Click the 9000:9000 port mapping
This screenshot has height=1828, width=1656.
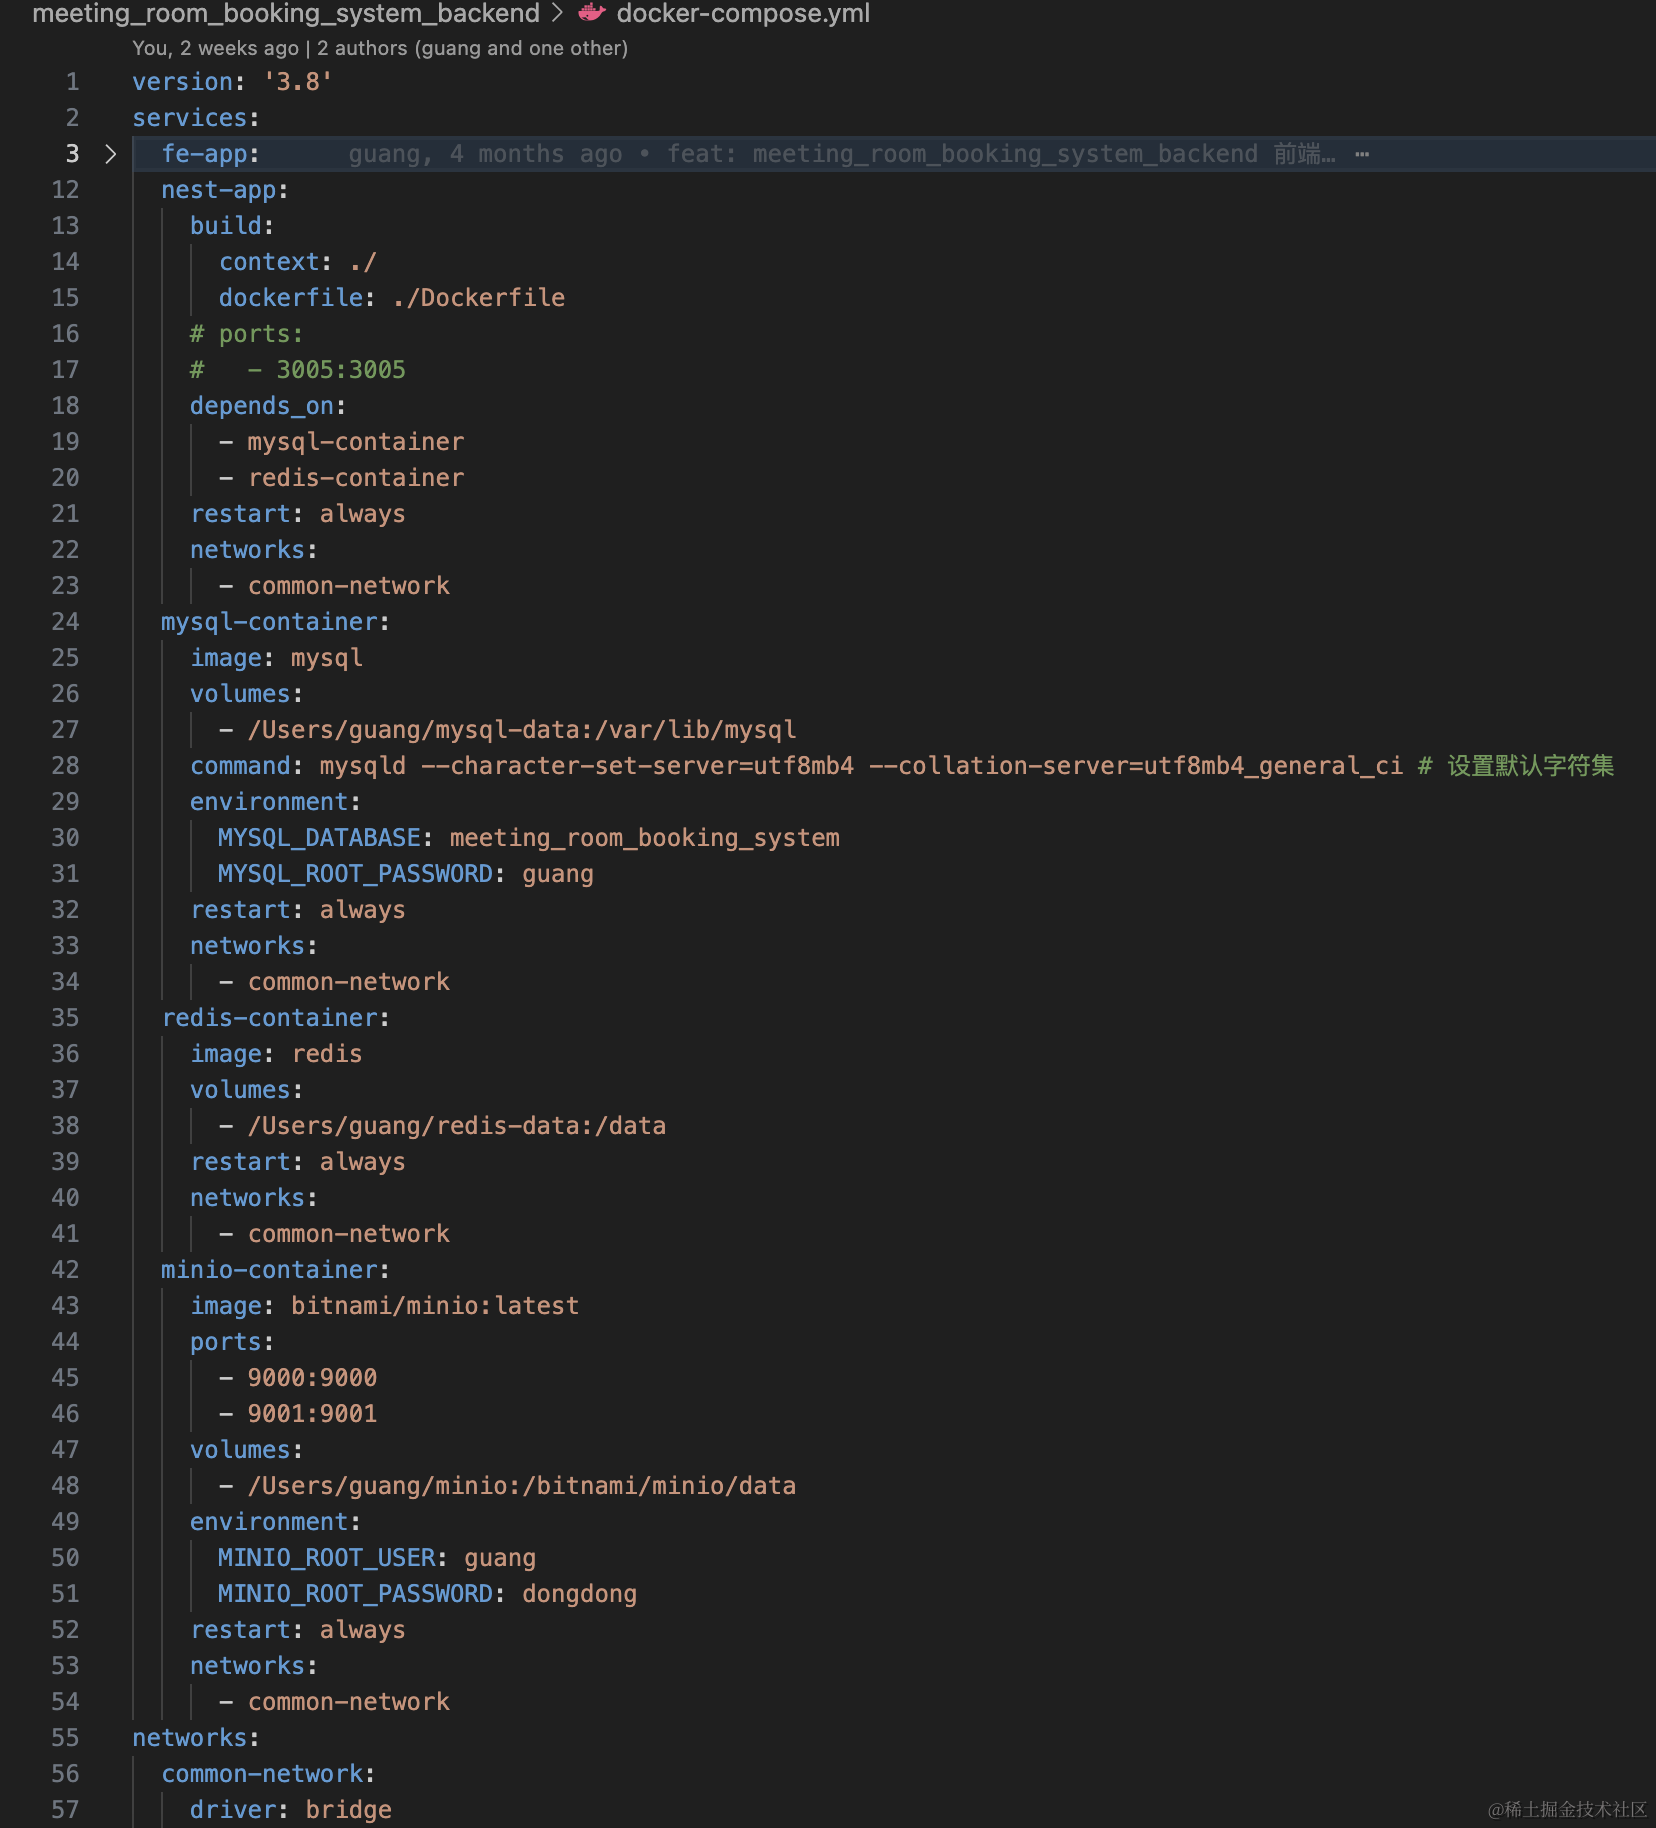click(312, 1378)
